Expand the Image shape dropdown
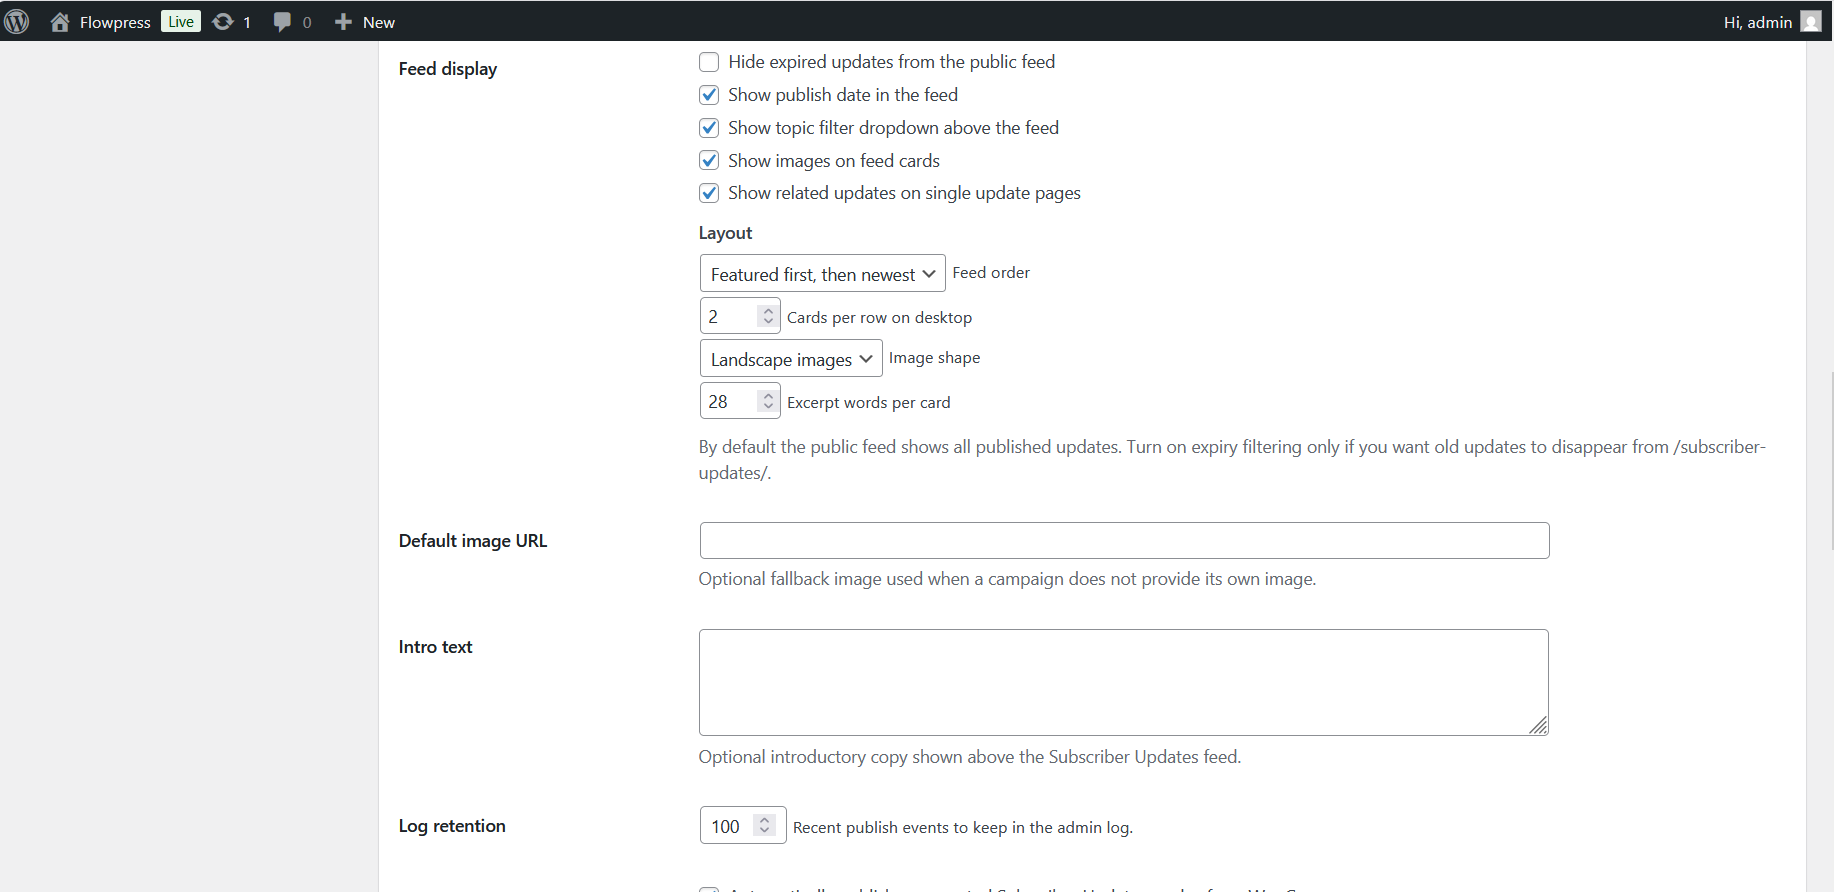1834x892 pixels. coord(791,359)
